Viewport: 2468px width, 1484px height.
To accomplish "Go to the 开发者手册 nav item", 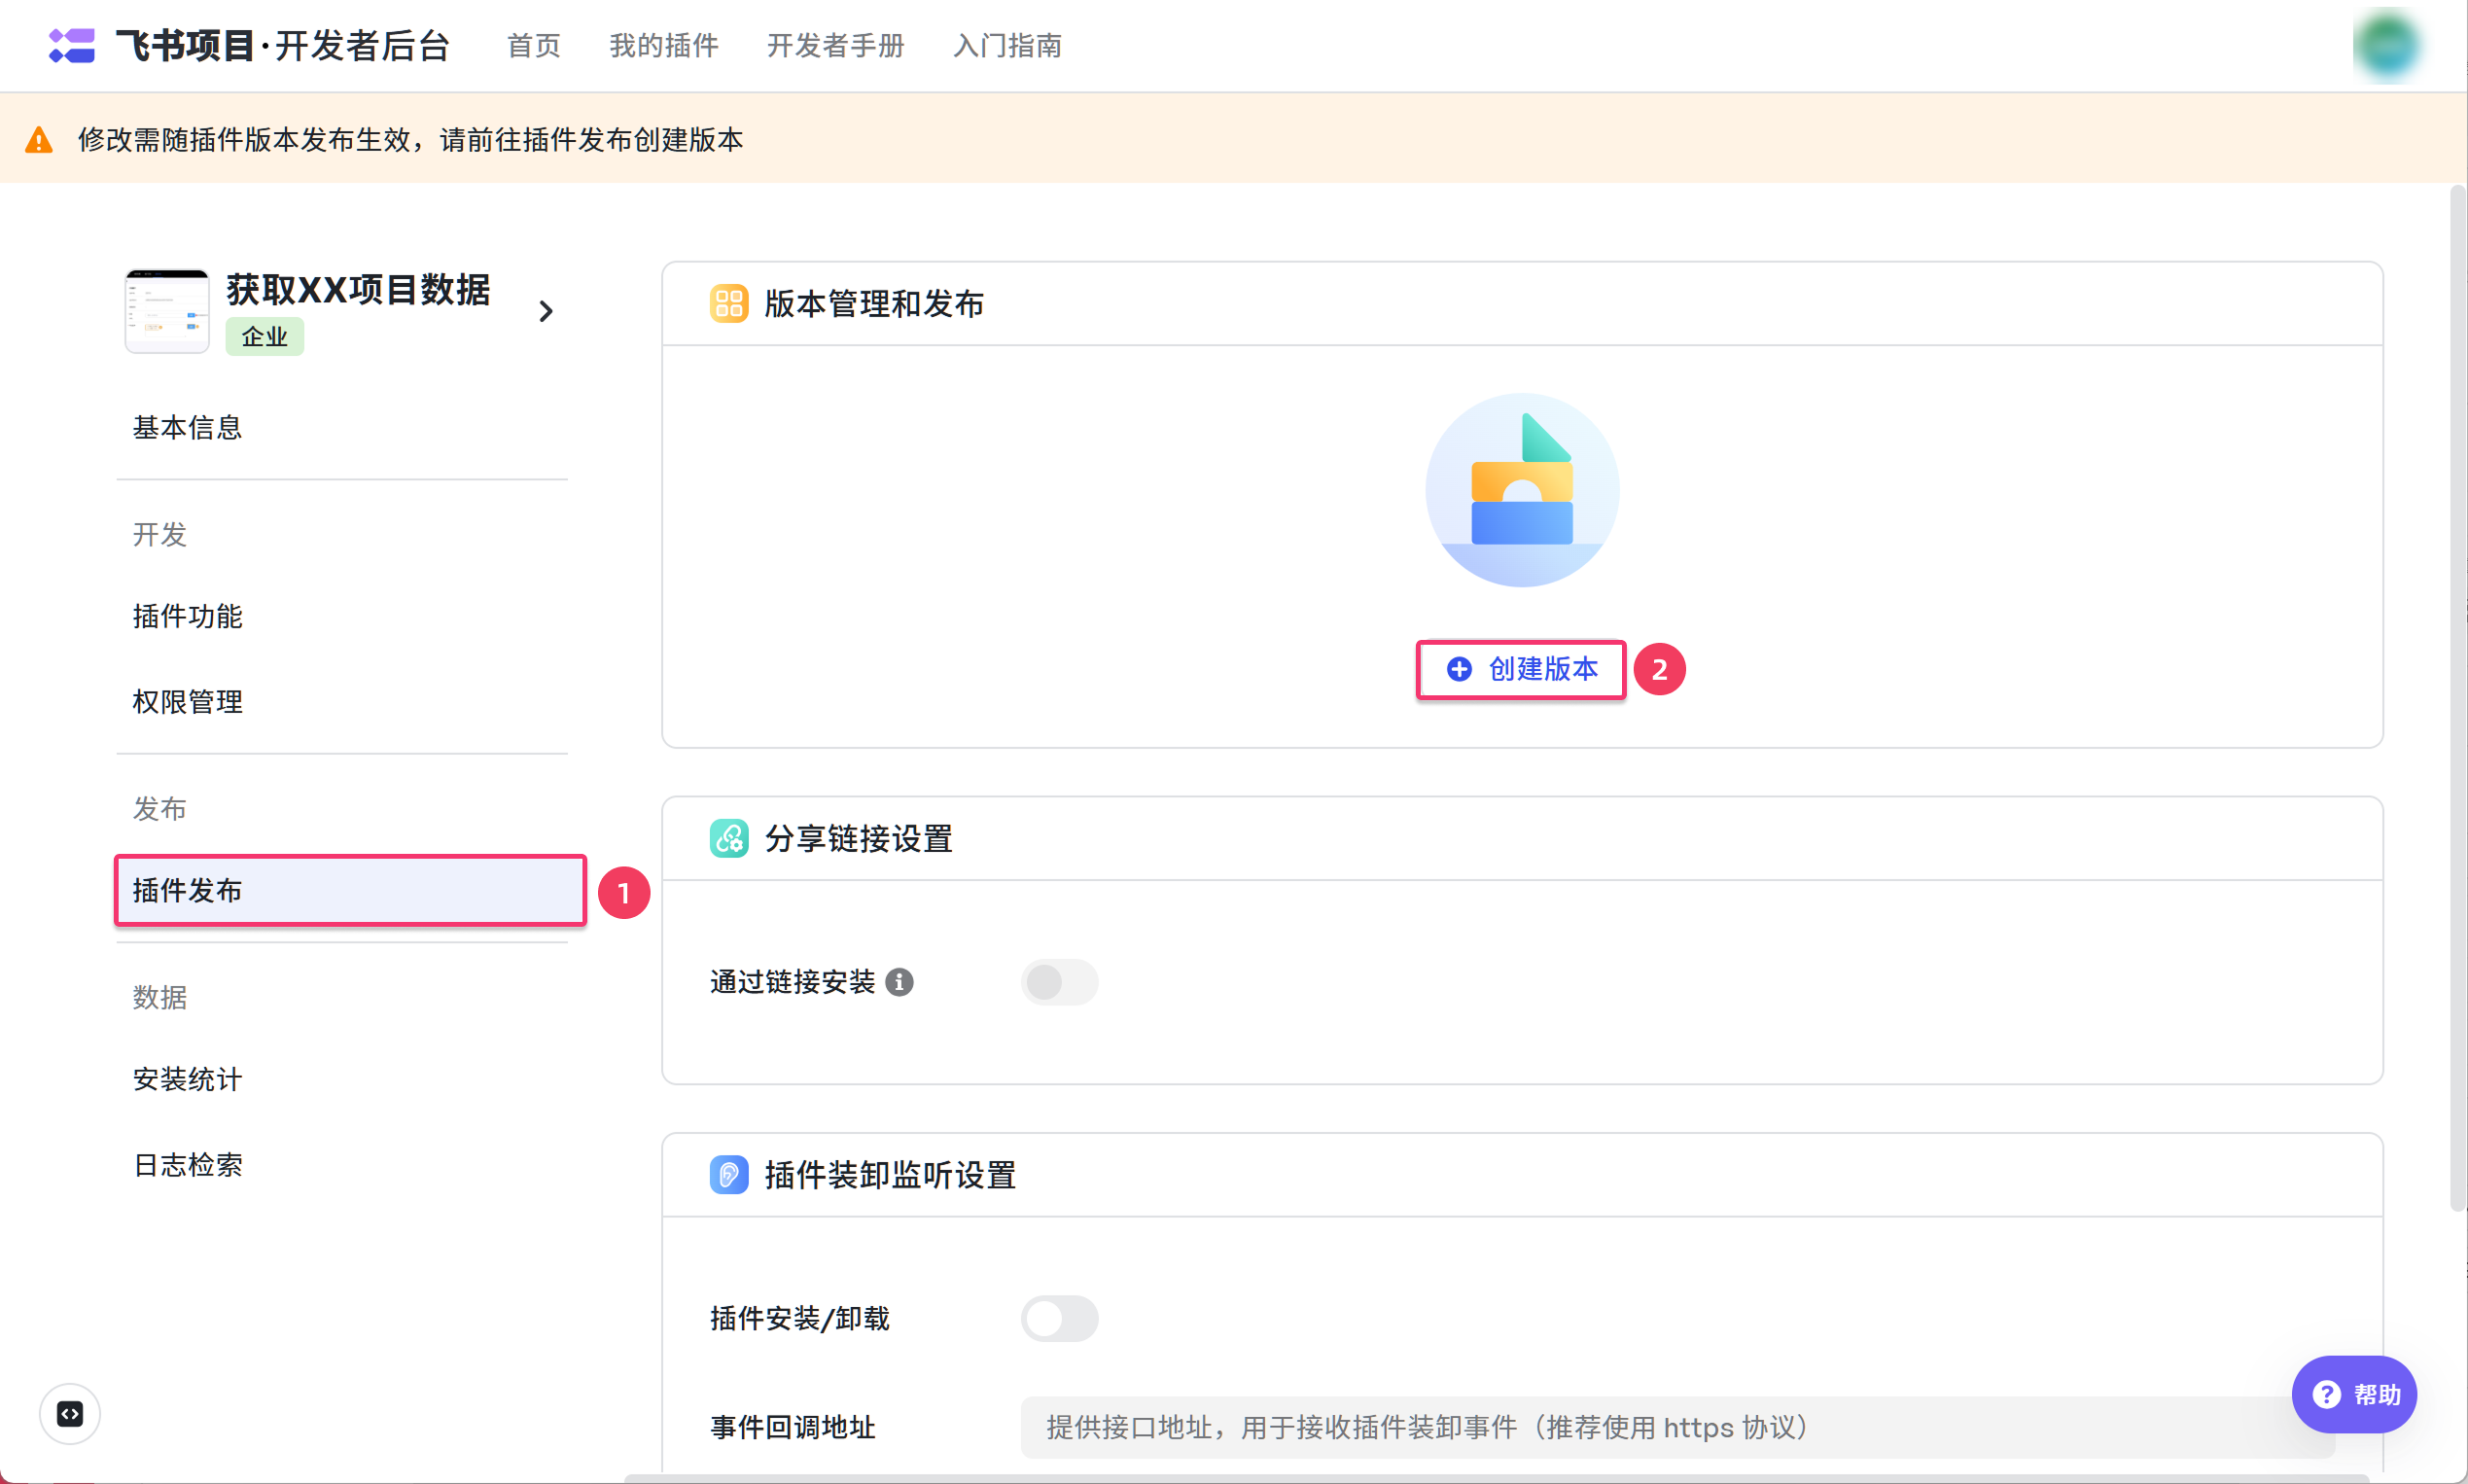I will (835, 46).
